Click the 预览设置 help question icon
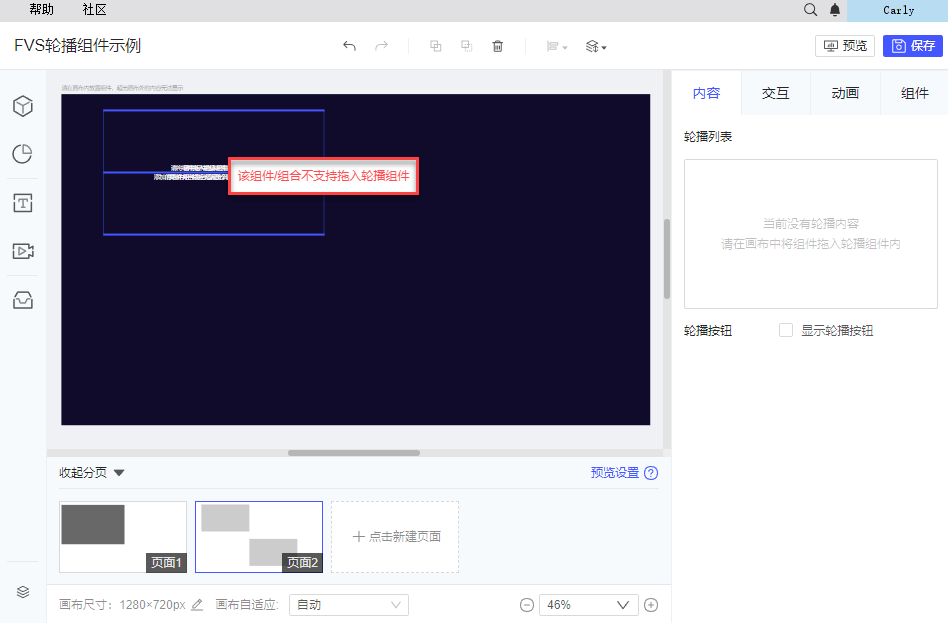Image resolution: width=948 pixels, height=623 pixels. [x=651, y=473]
